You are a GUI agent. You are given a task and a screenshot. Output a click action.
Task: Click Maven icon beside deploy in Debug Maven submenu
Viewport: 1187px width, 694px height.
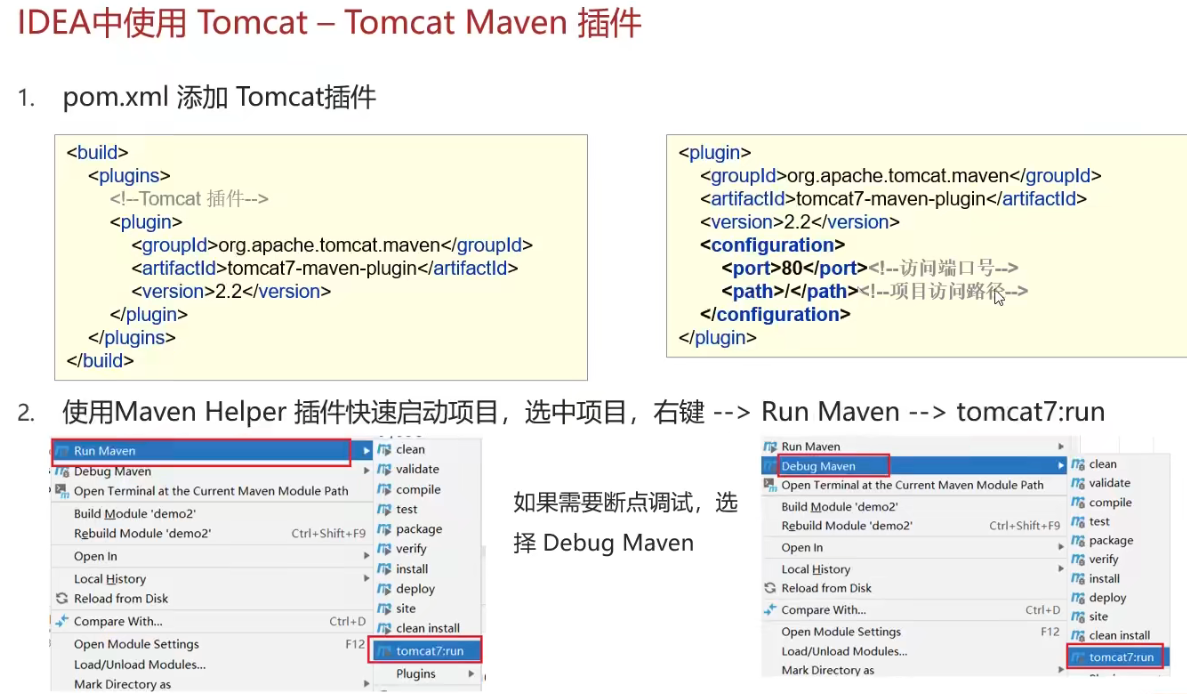click(1078, 597)
